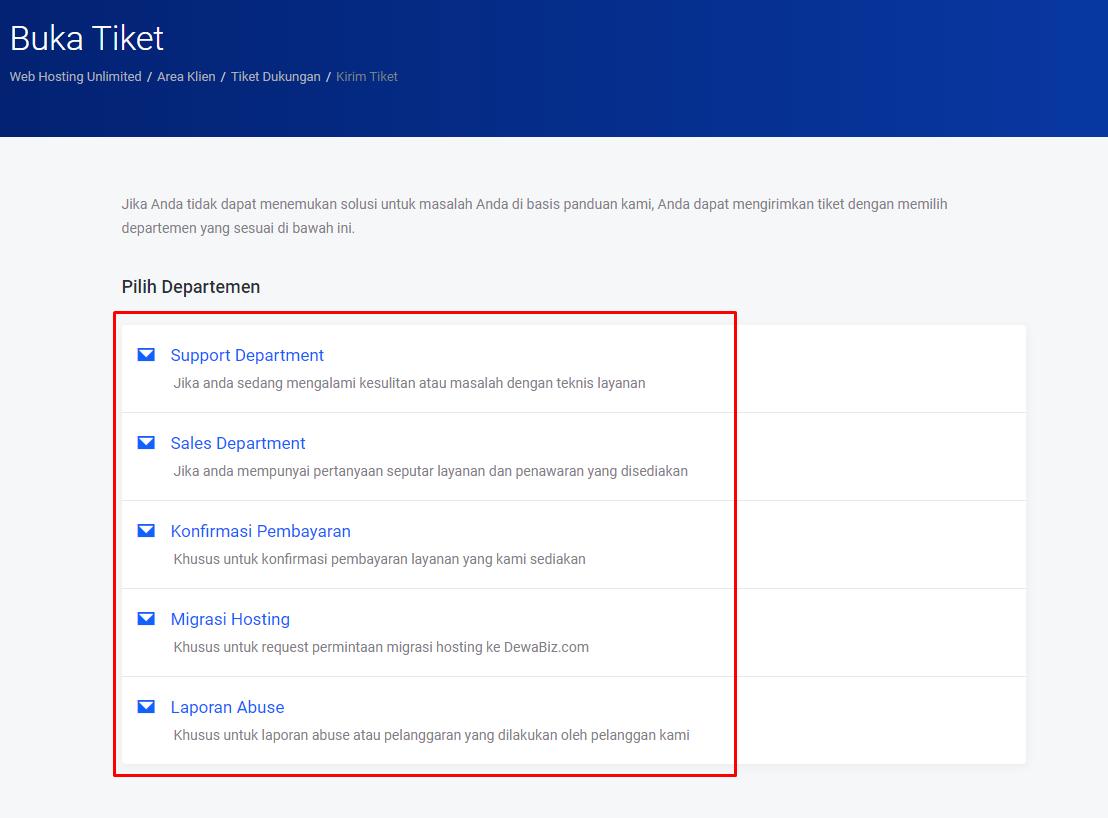Go to Web Hosting Unlimited breadcrumb
This screenshot has width=1108, height=818.
(75, 77)
